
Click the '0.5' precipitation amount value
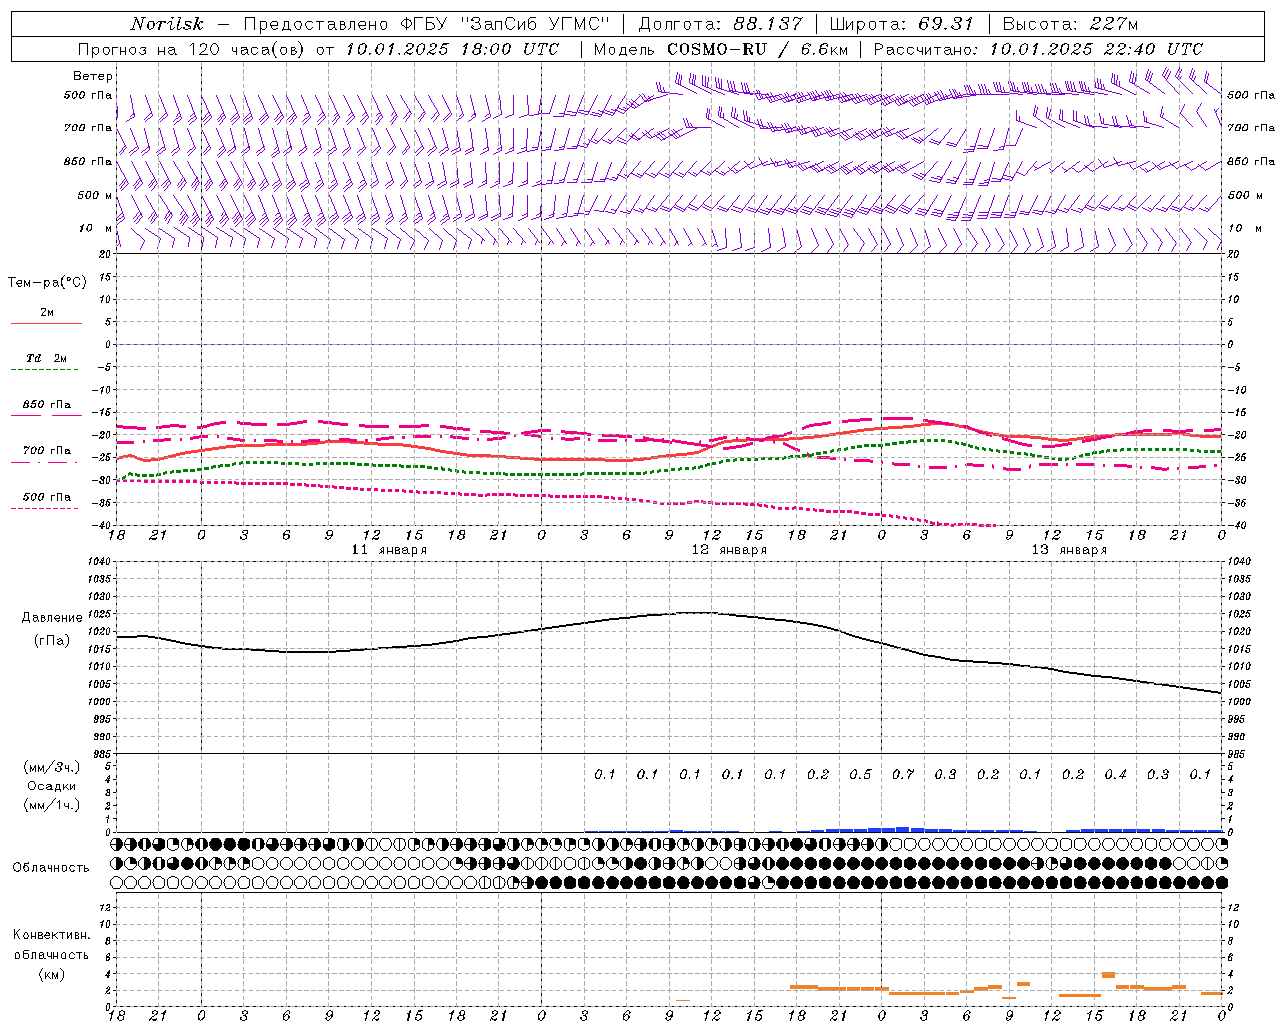(860, 775)
